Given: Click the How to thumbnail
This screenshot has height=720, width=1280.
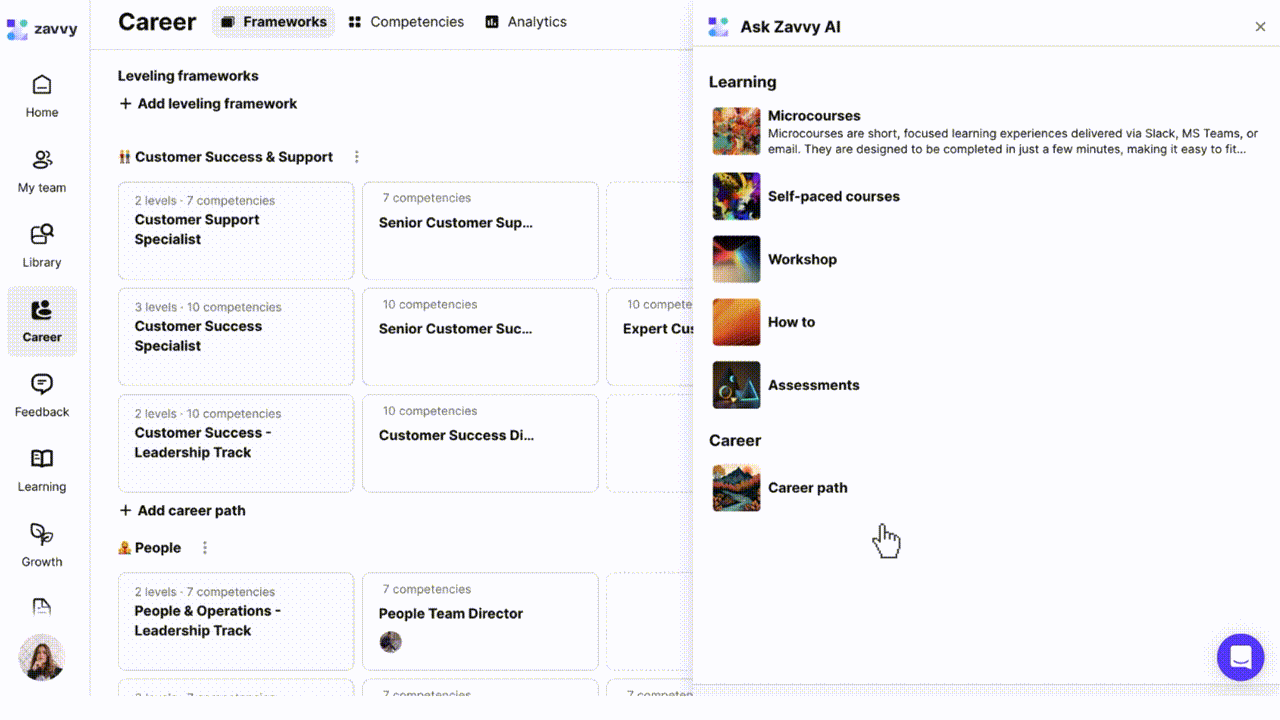Looking at the screenshot, I should (x=736, y=322).
